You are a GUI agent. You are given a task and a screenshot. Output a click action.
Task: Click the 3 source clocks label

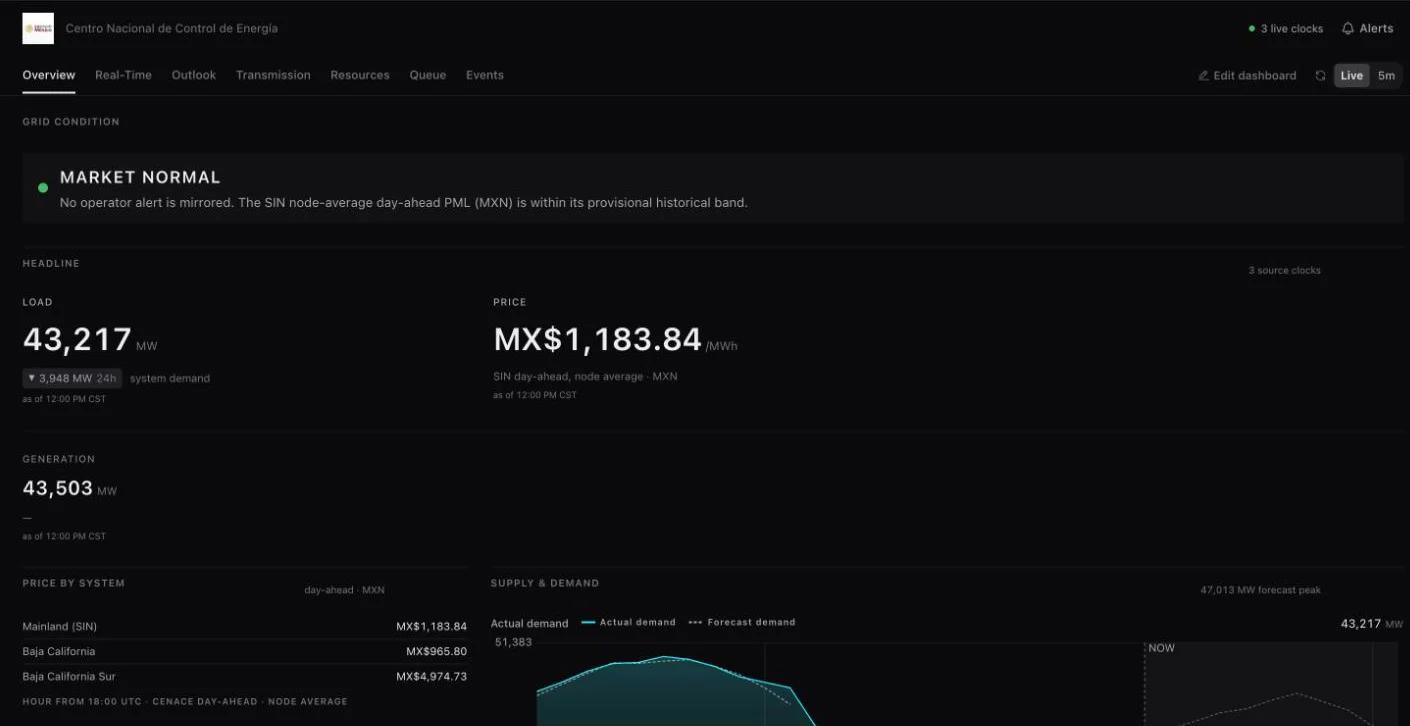[x=1284, y=271]
